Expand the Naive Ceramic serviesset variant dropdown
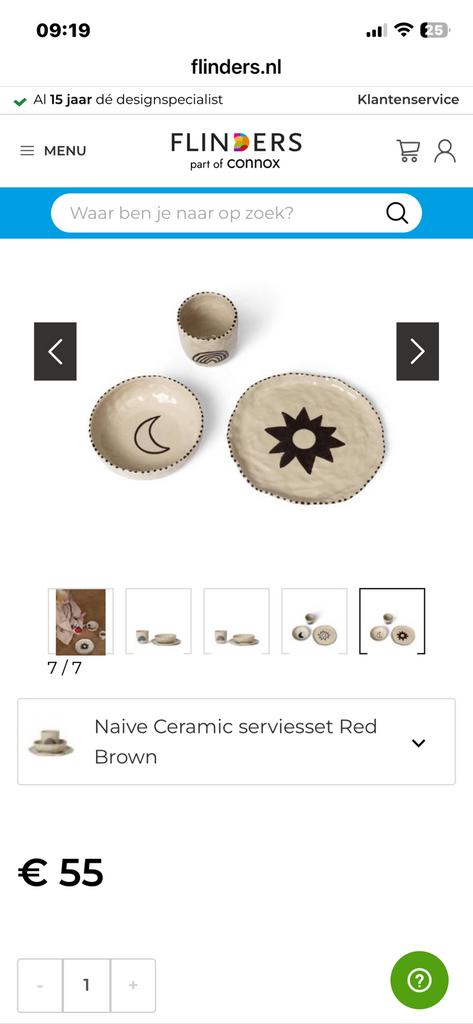The width and height of the screenshot is (473, 1024). point(236,742)
